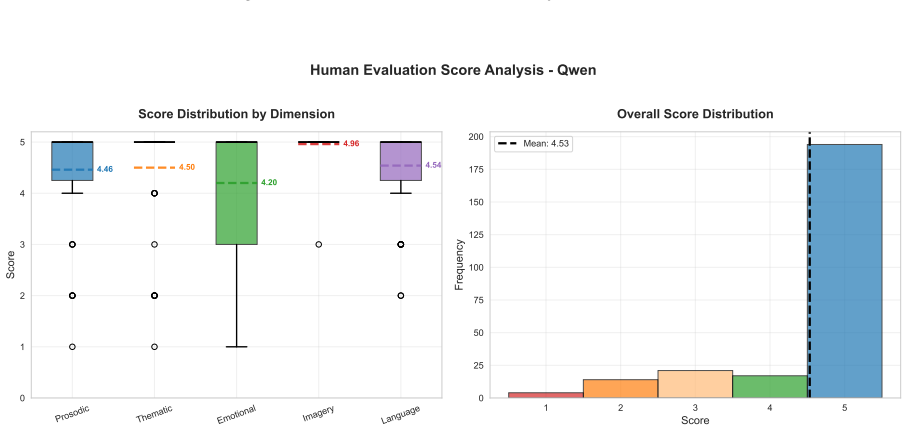Click the "200" tick on the Frequency axis

point(477,137)
